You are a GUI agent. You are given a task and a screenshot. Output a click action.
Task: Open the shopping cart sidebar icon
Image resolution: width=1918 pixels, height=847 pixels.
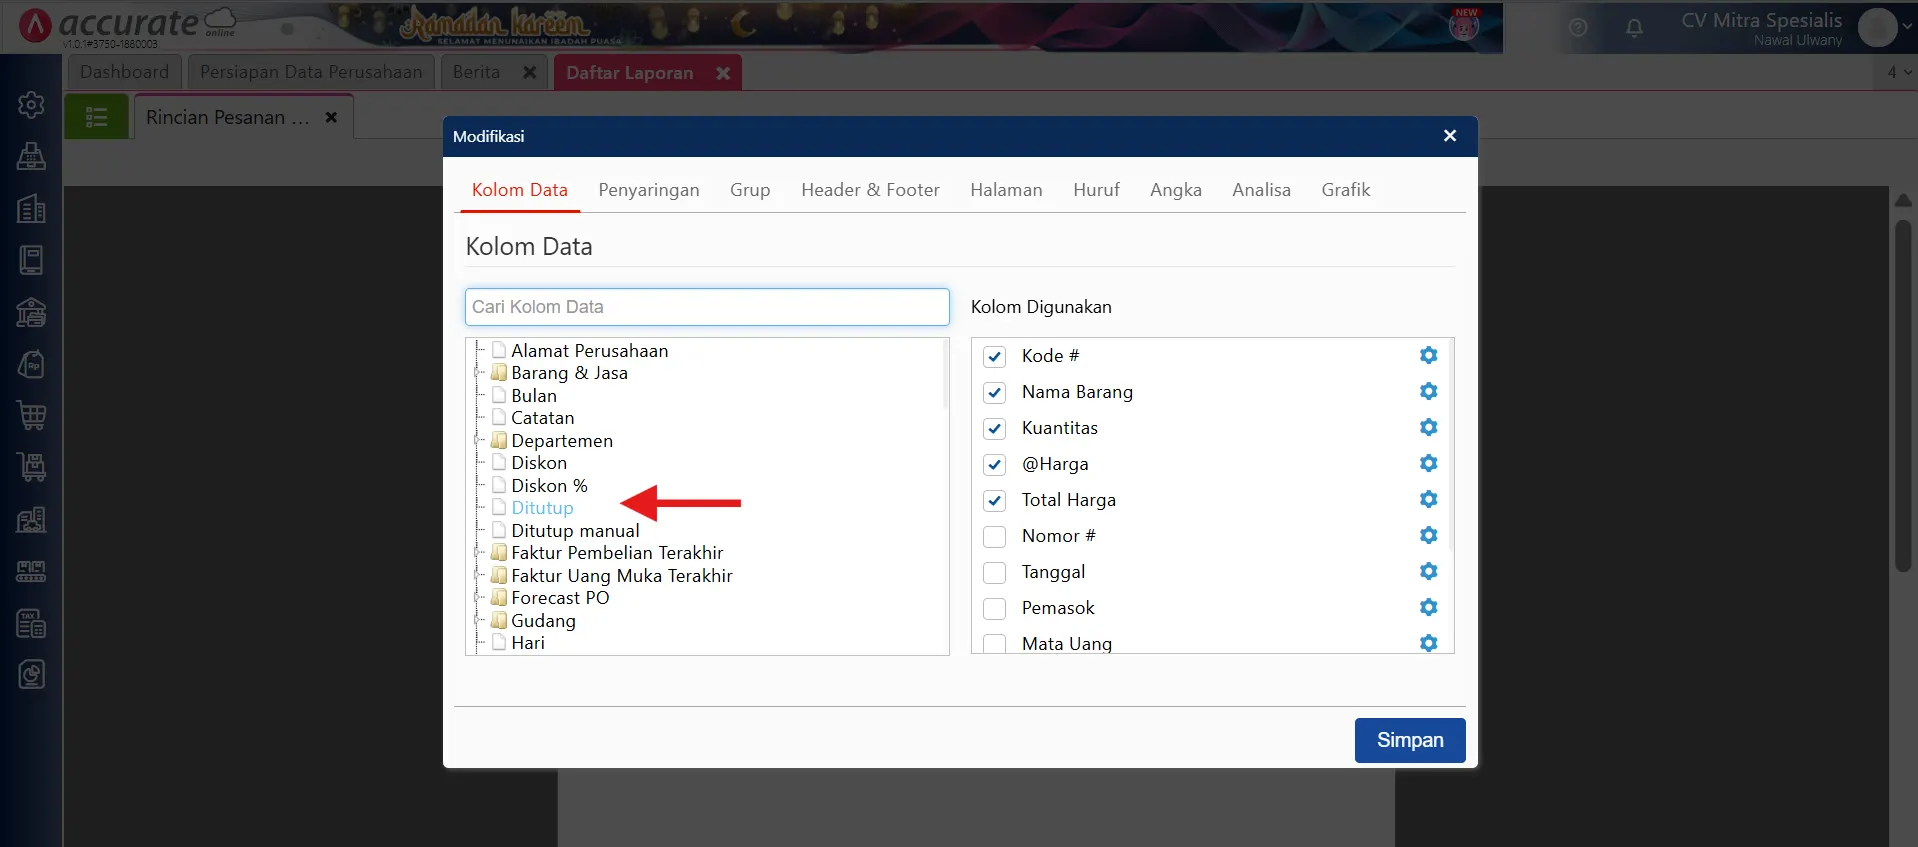pyautogui.click(x=32, y=416)
